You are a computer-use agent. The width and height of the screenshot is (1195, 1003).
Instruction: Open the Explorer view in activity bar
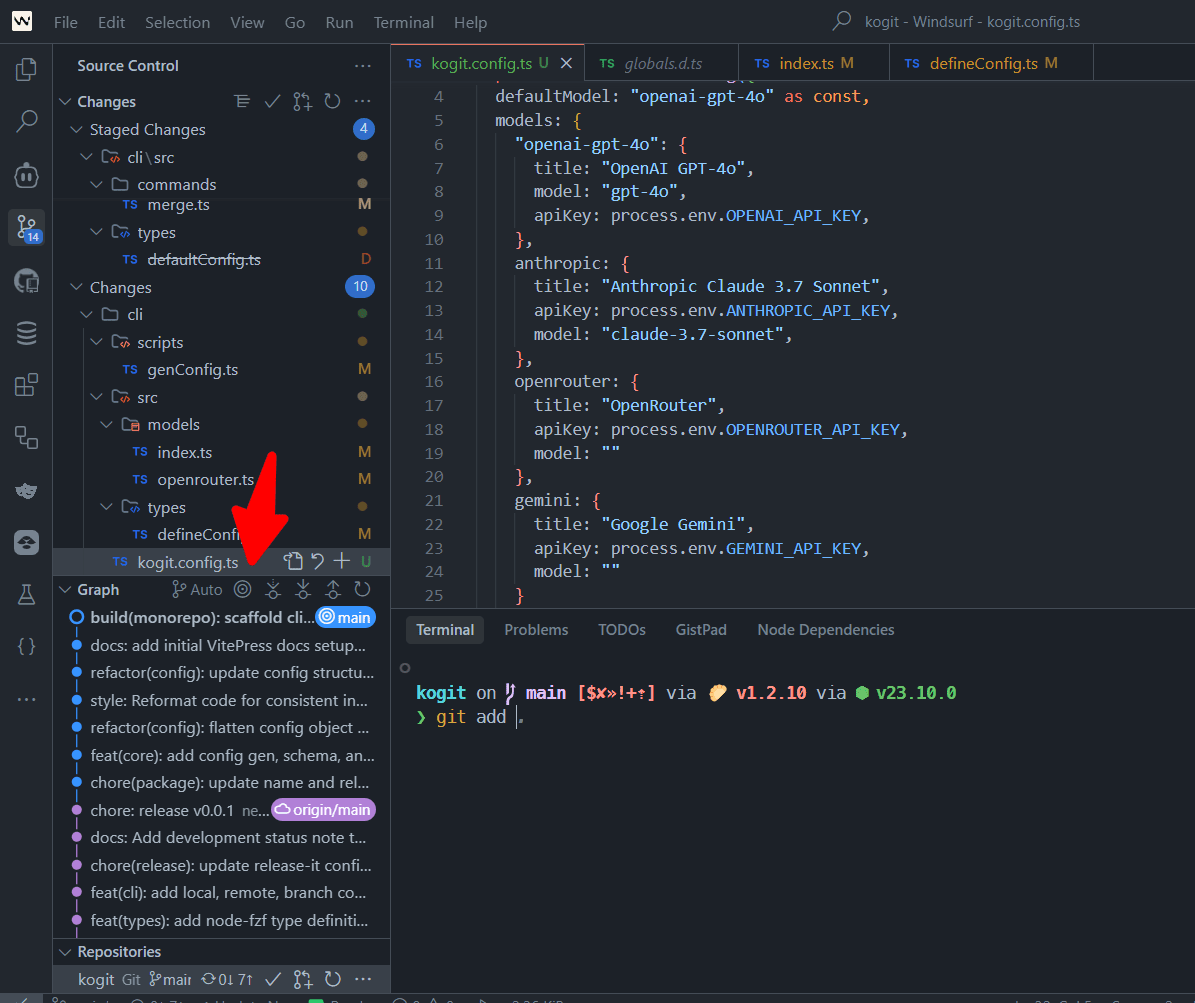[x=26, y=69]
